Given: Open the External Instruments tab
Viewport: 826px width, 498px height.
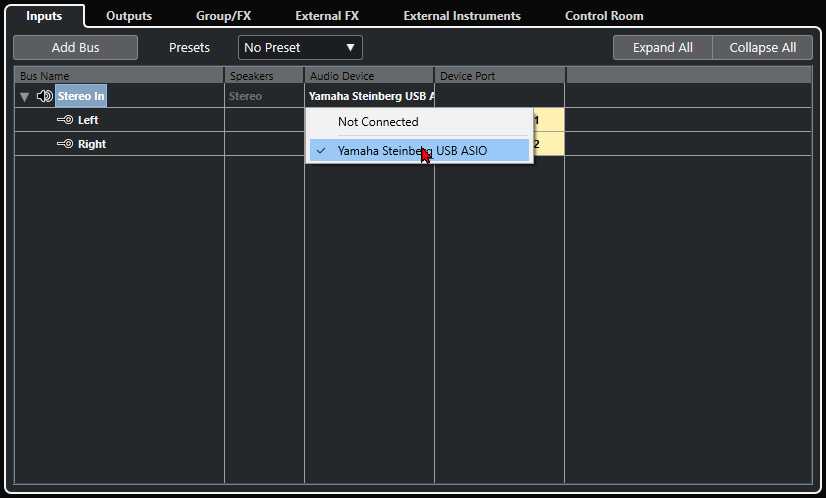Looking at the screenshot, I should coord(462,16).
